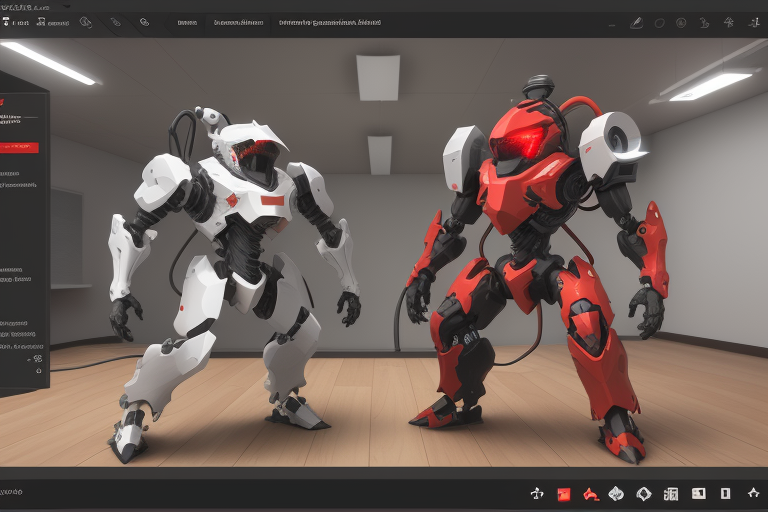Click the red curved arrow icon
The image size is (768, 512).
pos(590,493)
